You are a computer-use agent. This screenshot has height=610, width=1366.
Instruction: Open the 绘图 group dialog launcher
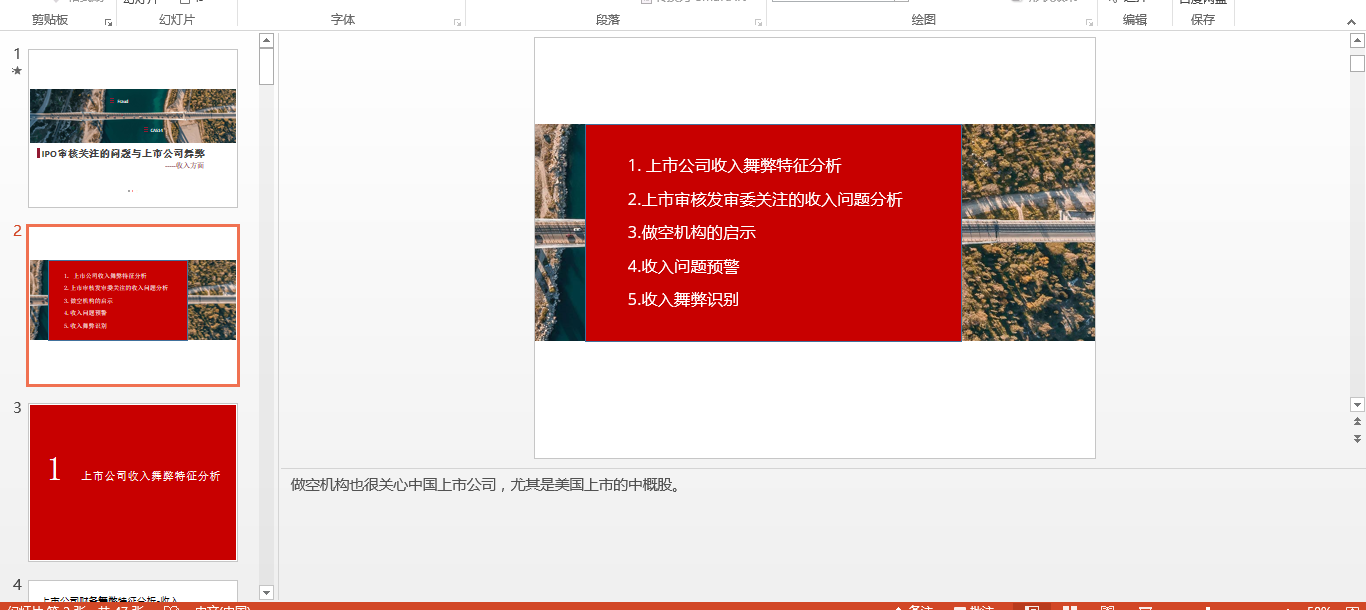[1090, 22]
